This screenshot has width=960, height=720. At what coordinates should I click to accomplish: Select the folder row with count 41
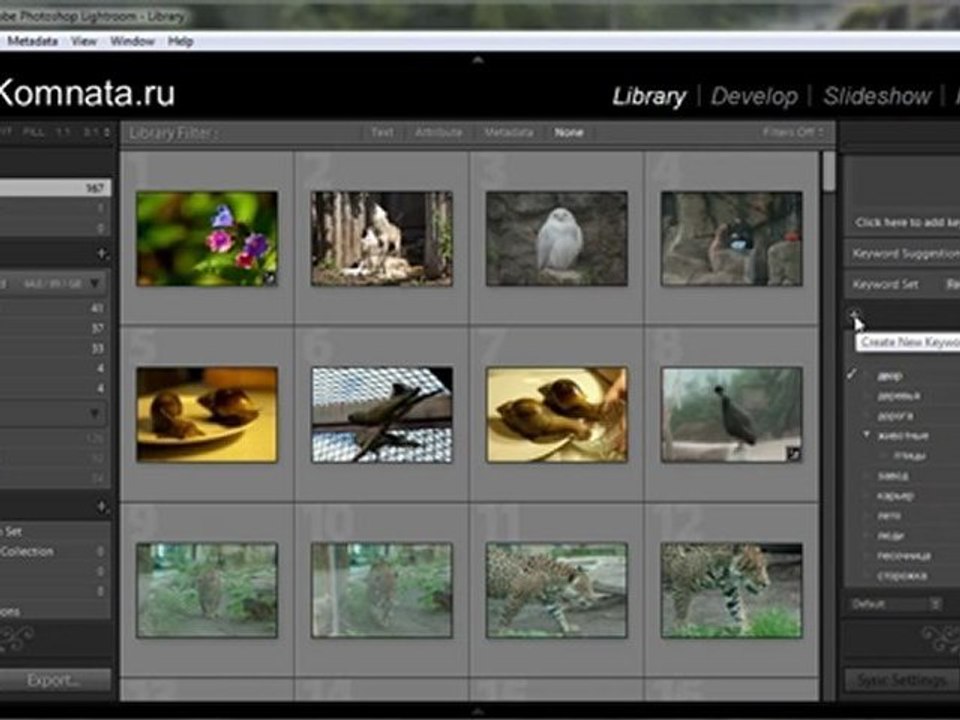point(55,308)
